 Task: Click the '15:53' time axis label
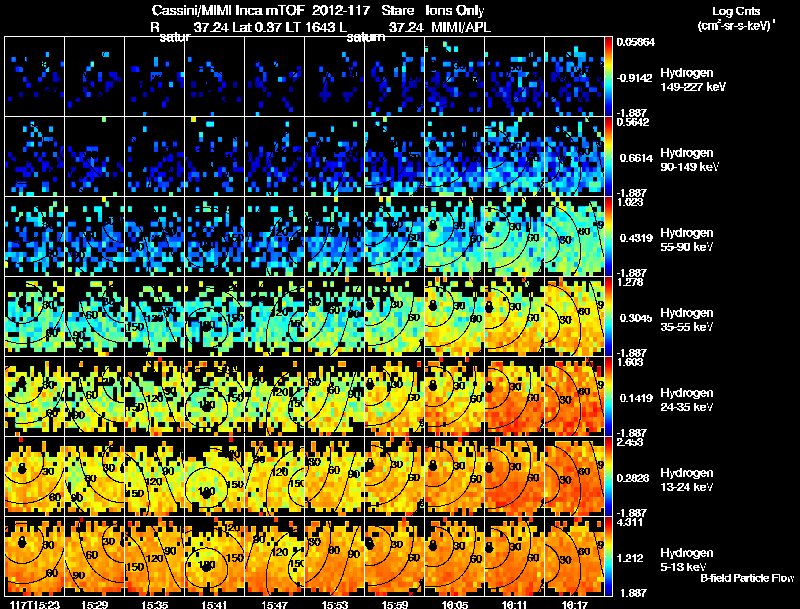[x=335, y=604]
